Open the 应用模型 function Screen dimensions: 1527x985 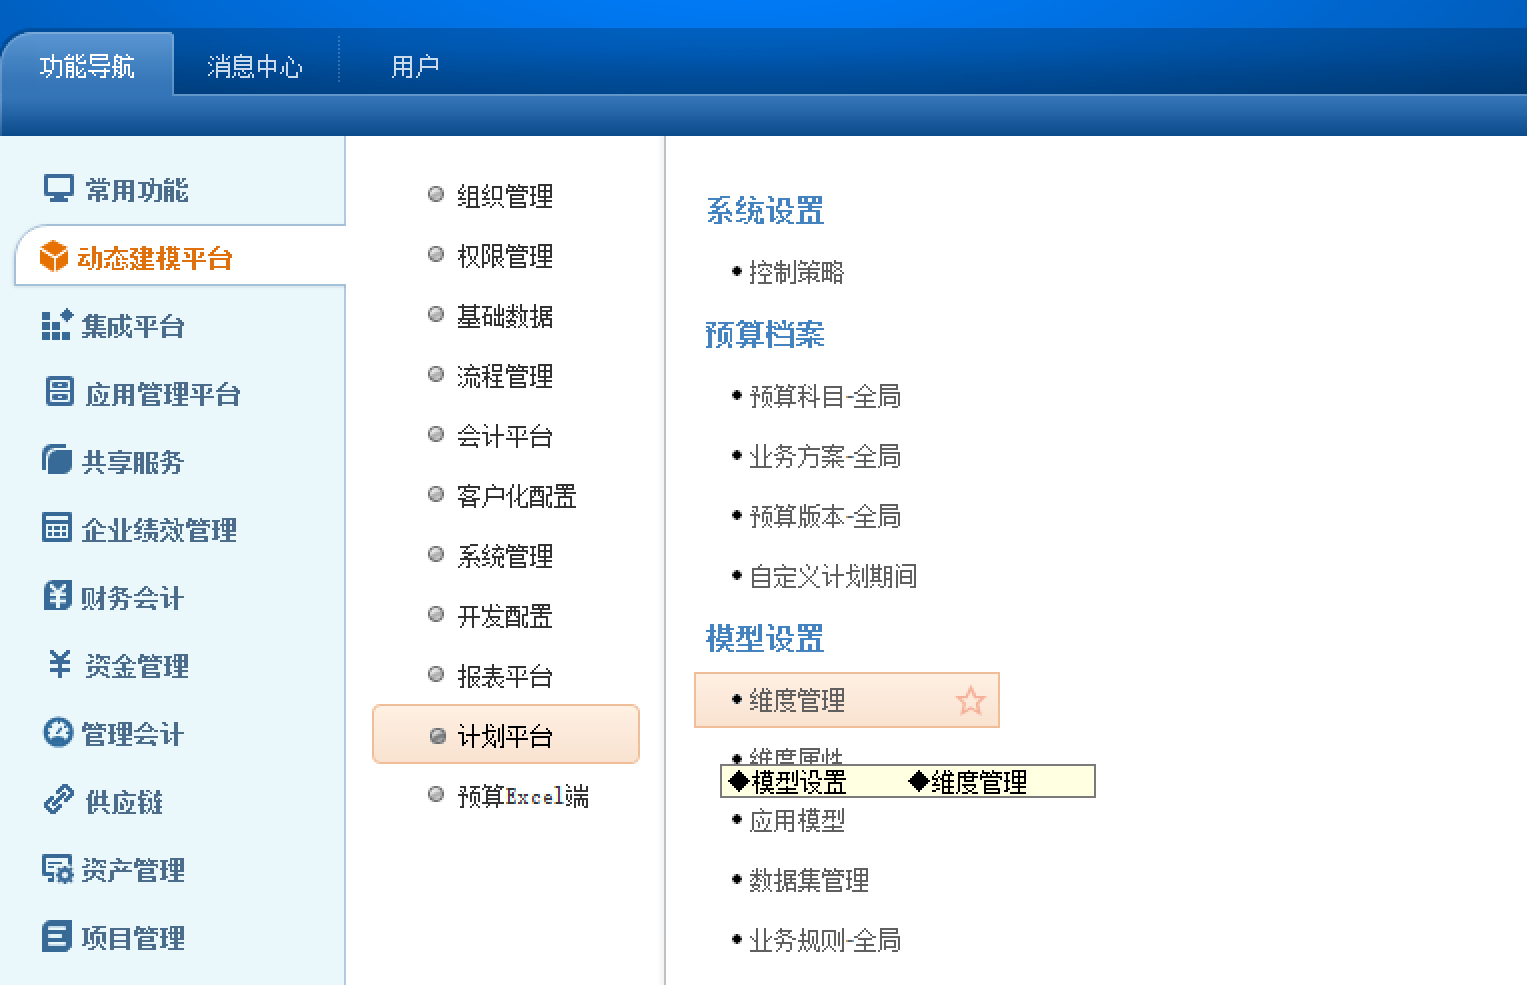tap(797, 820)
